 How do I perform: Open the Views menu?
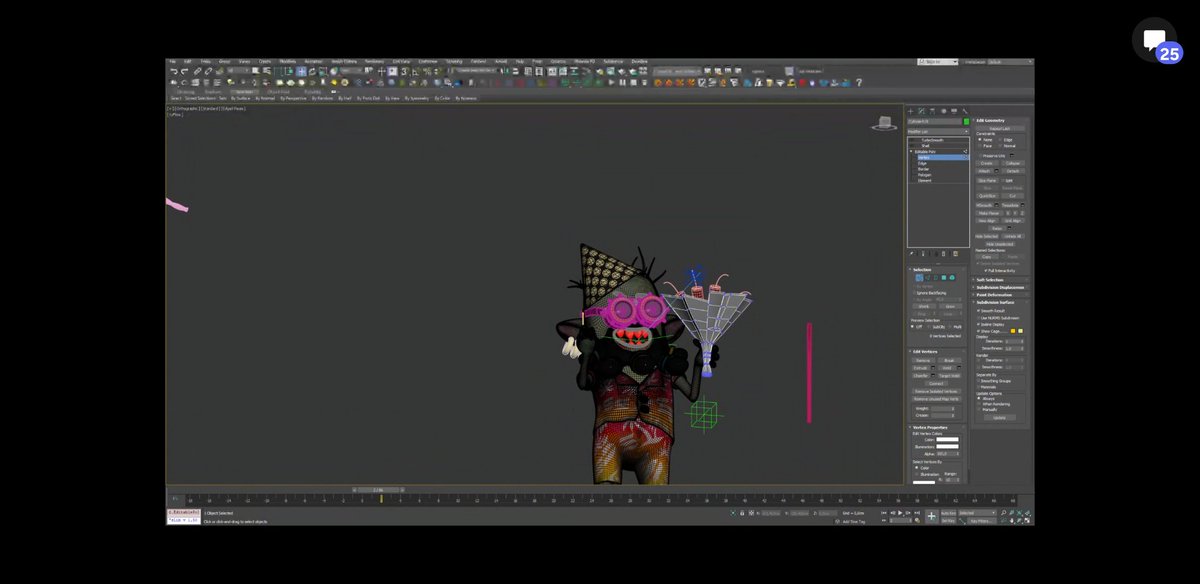click(244, 61)
